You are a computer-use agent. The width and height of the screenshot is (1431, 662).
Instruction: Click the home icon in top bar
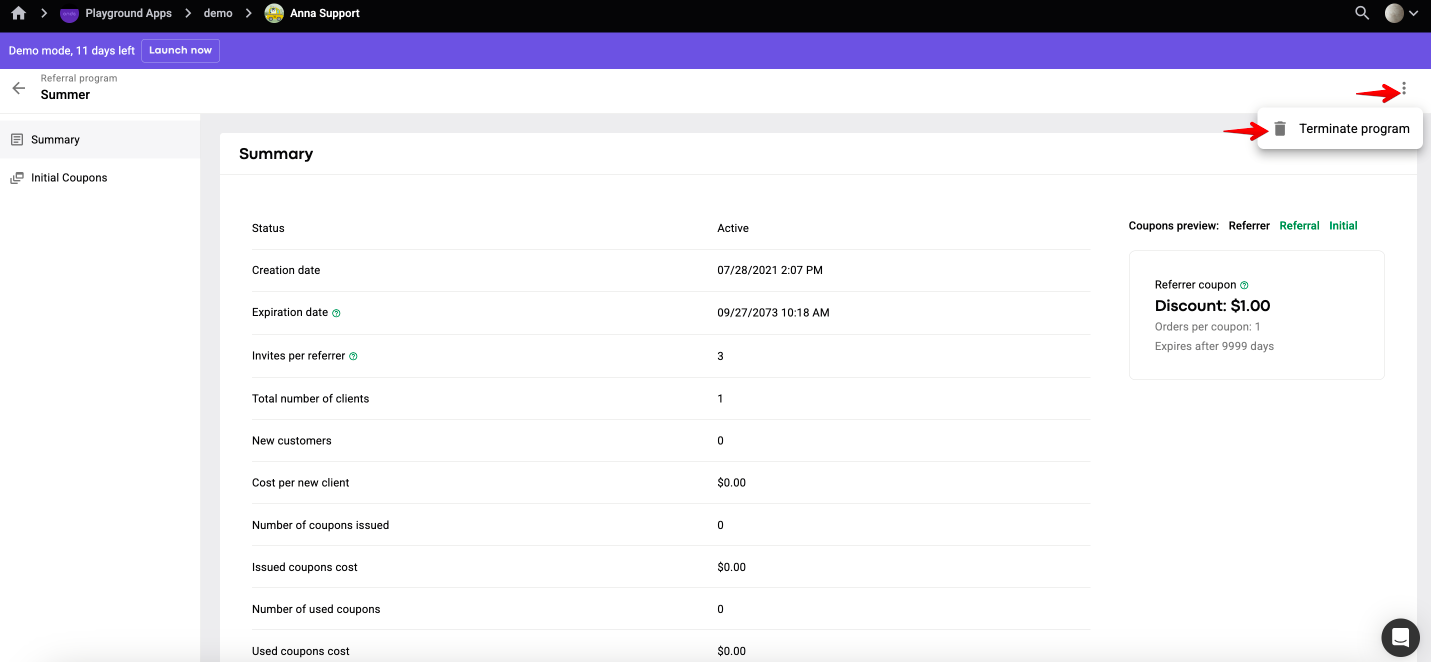(x=18, y=13)
